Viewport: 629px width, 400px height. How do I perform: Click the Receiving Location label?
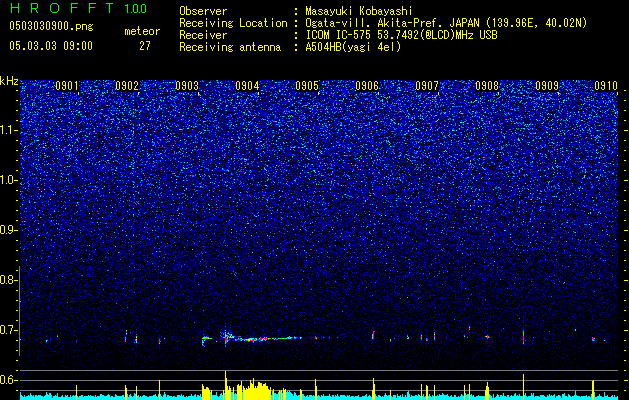pyautogui.click(x=233, y=23)
